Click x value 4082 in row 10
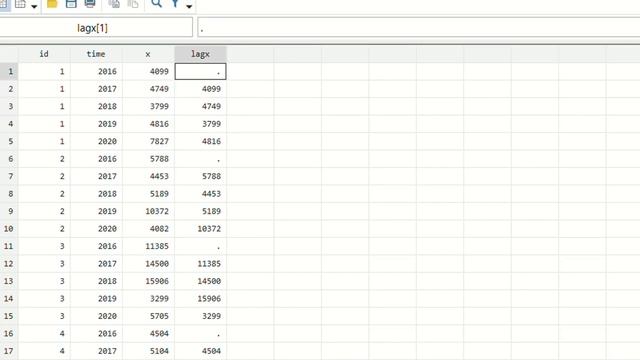Screen dimensions: 640x360 [x=149, y=229]
